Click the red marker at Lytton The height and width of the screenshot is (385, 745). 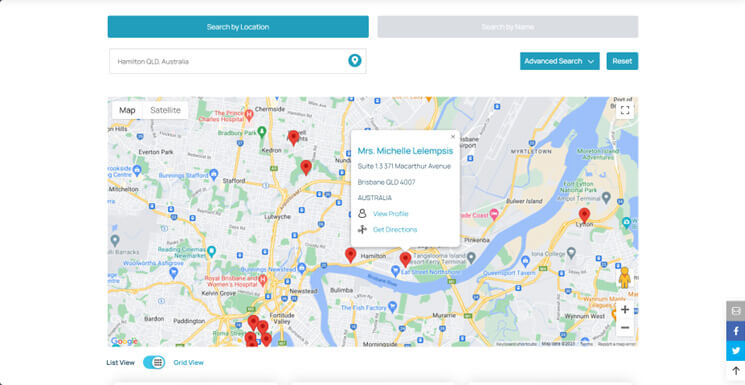point(584,215)
